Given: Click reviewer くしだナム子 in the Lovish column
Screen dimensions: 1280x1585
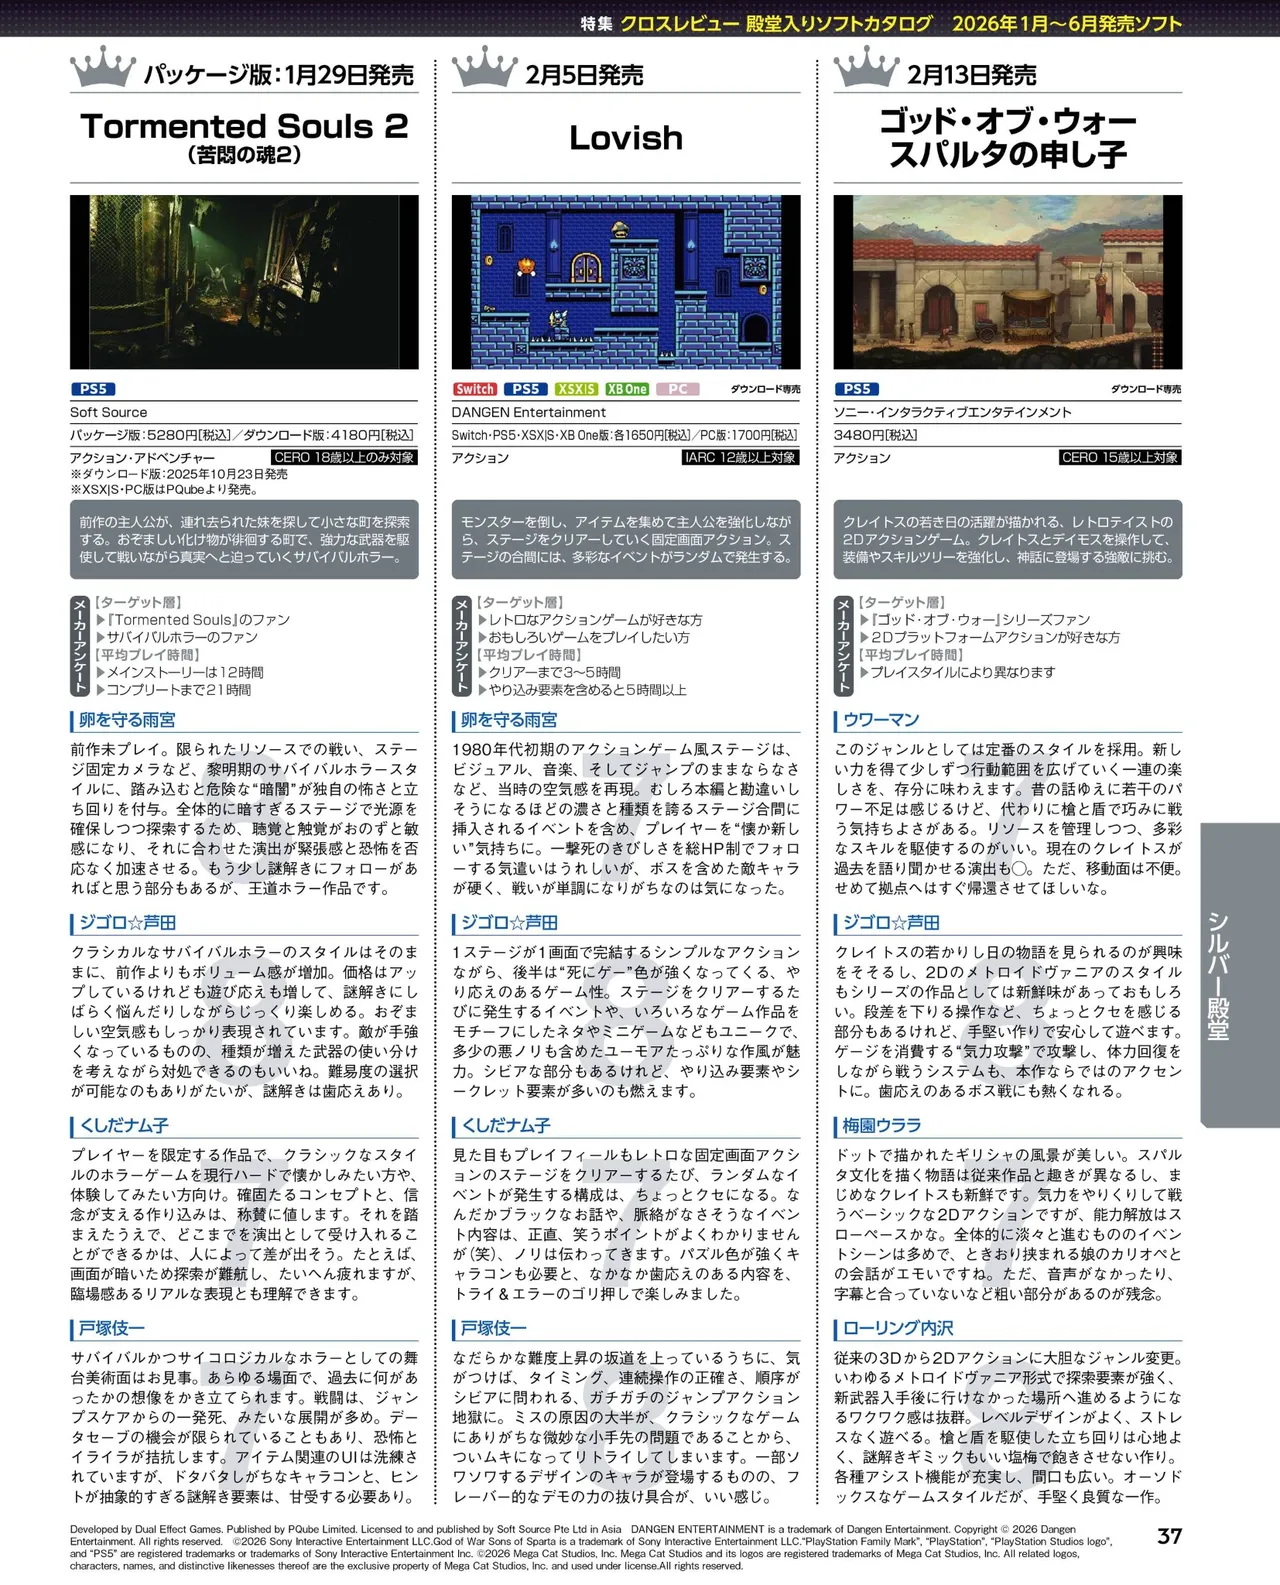Looking at the screenshot, I should click(x=505, y=1126).
